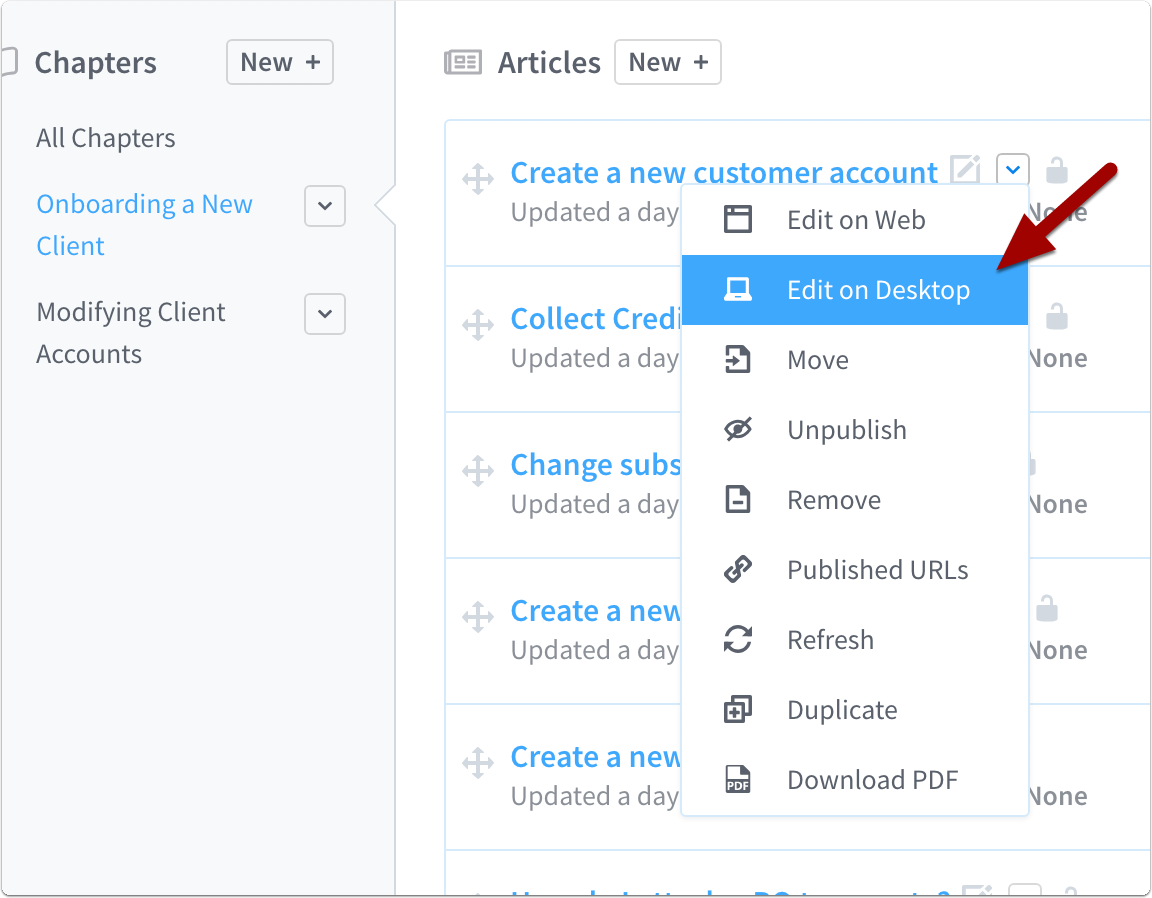Click the drag handle of Create a new customer account
Viewport: 1152px width, 898px height.
pyautogui.click(x=478, y=179)
